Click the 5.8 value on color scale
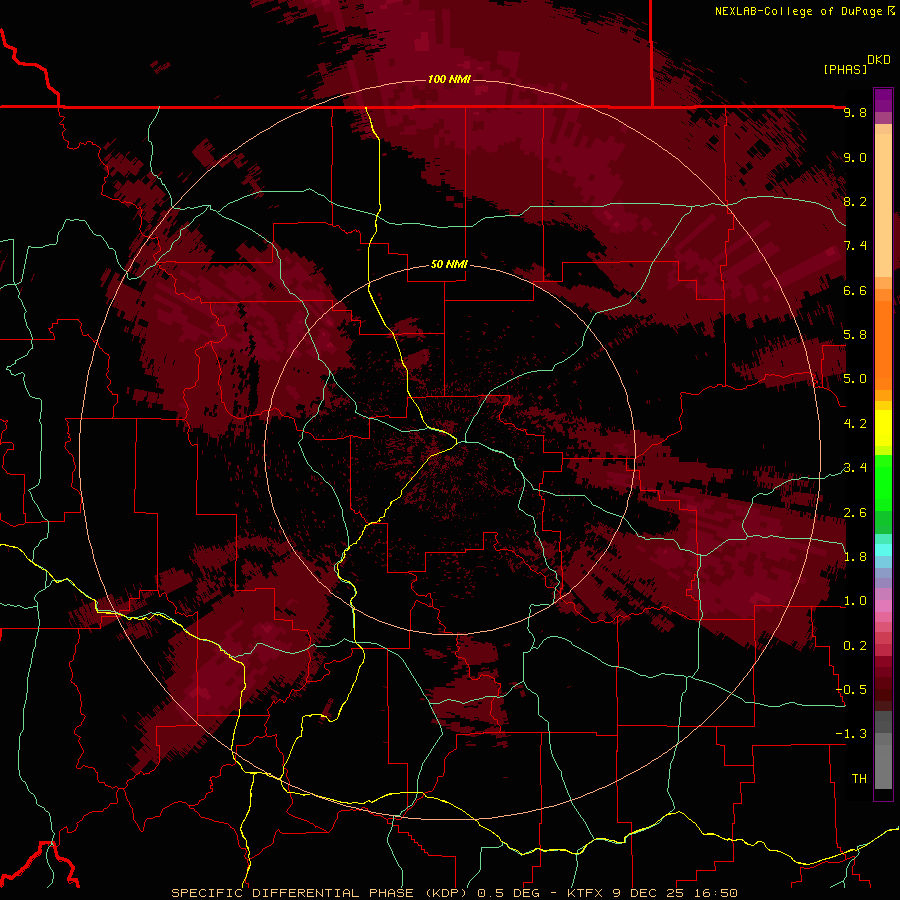The width and height of the screenshot is (900, 900). [x=855, y=335]
